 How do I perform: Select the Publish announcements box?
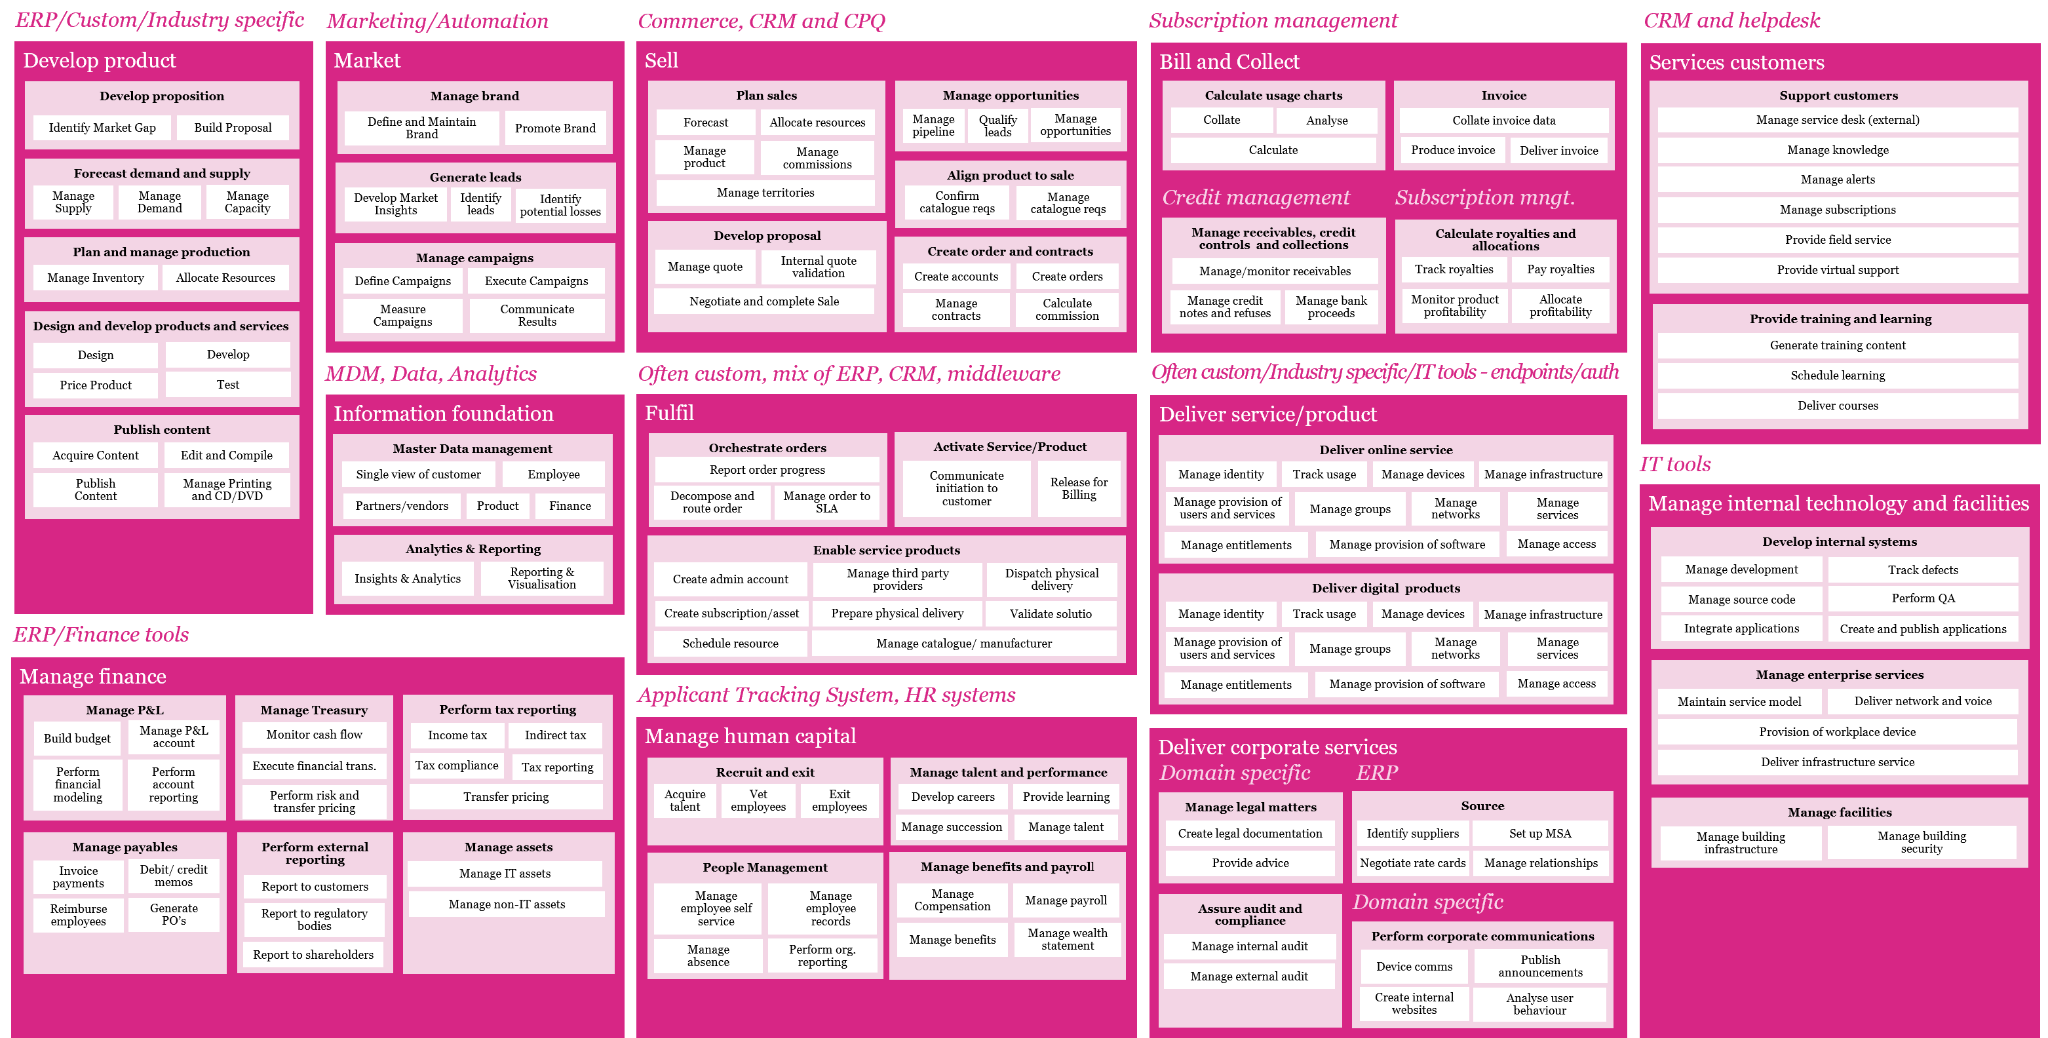(x=1540, y=966)
